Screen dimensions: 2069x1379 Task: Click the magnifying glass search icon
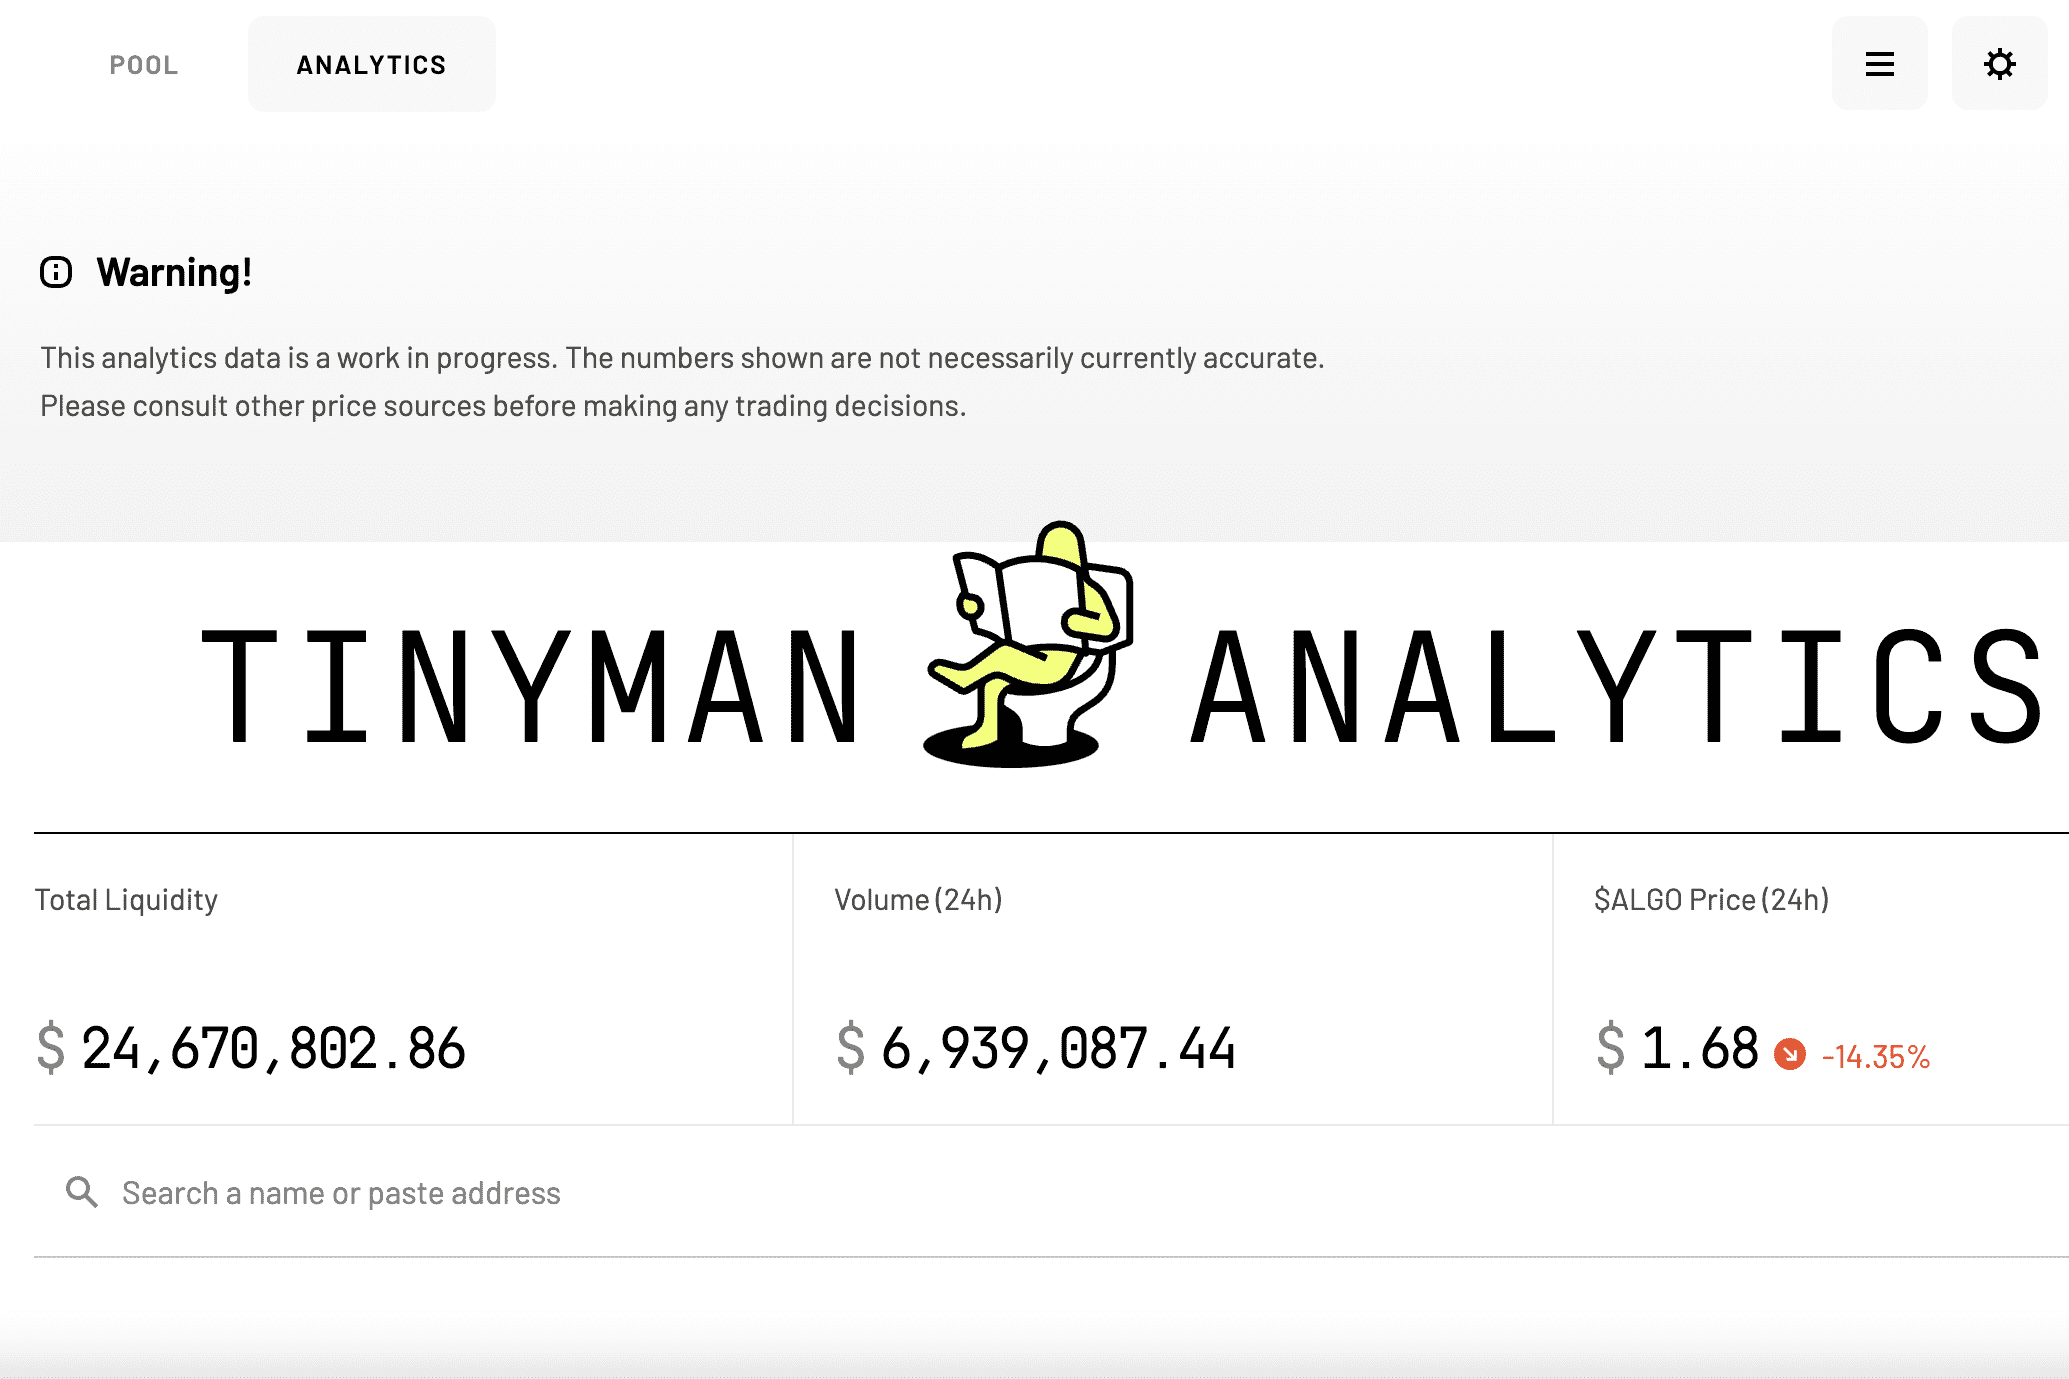click(81, 1191)
